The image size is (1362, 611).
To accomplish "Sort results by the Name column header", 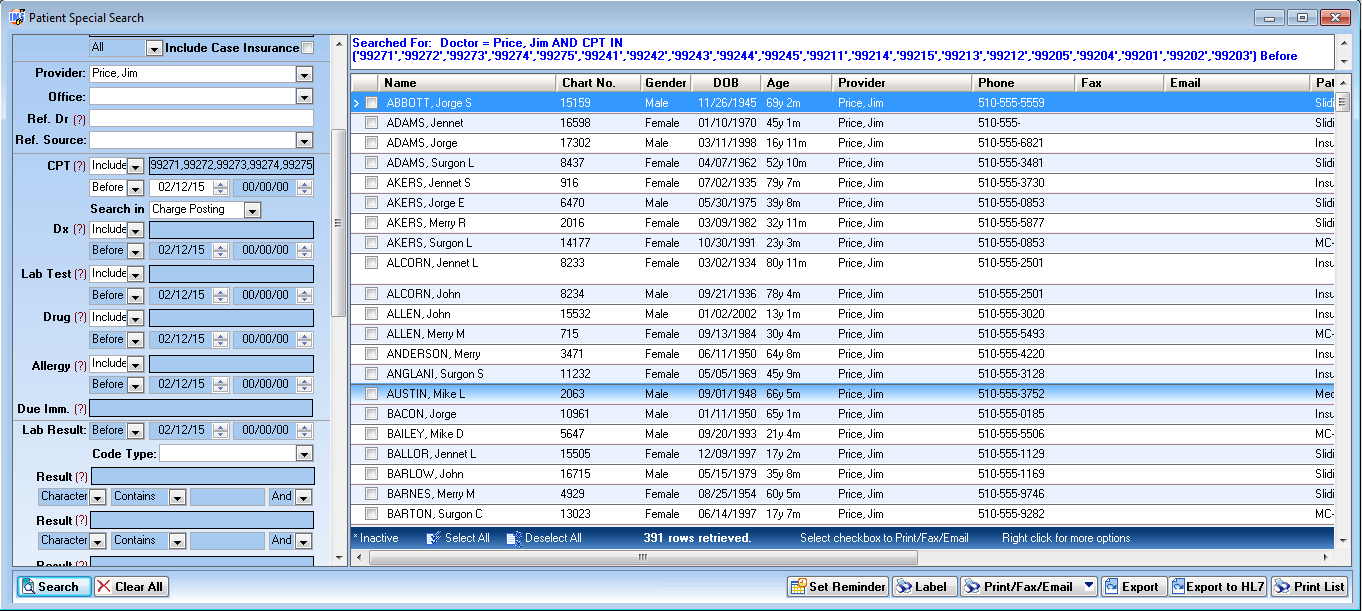I will coord(467,83).
